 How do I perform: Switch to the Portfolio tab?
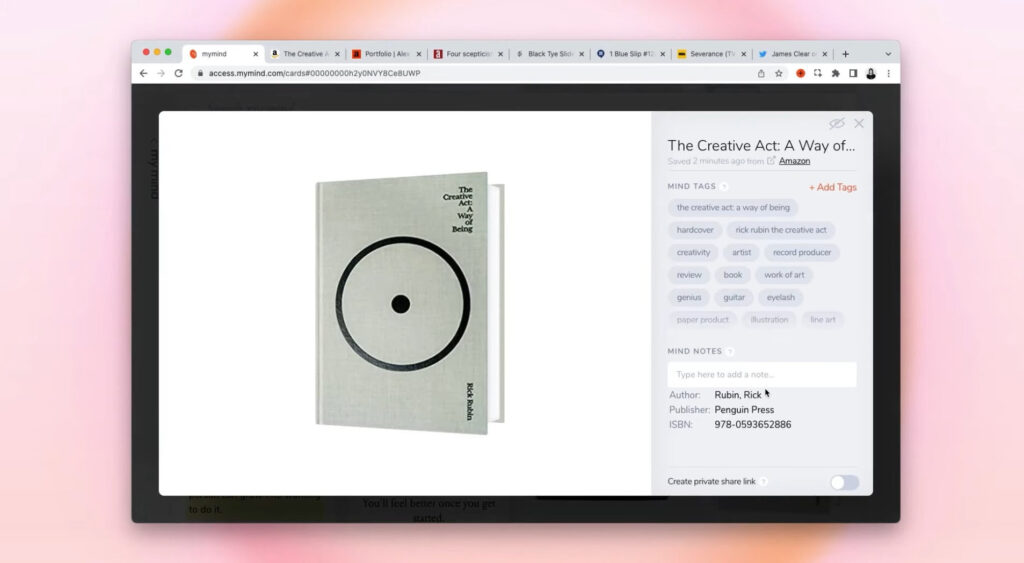pos(386,54)
